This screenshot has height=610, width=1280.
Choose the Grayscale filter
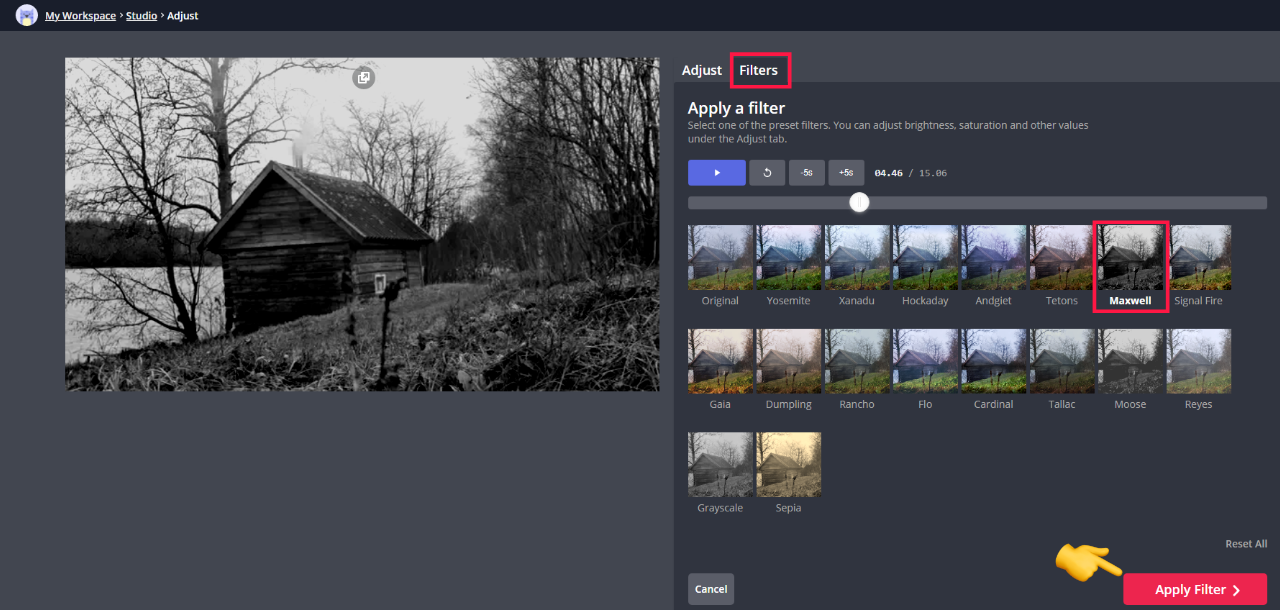tap(720, 464)
